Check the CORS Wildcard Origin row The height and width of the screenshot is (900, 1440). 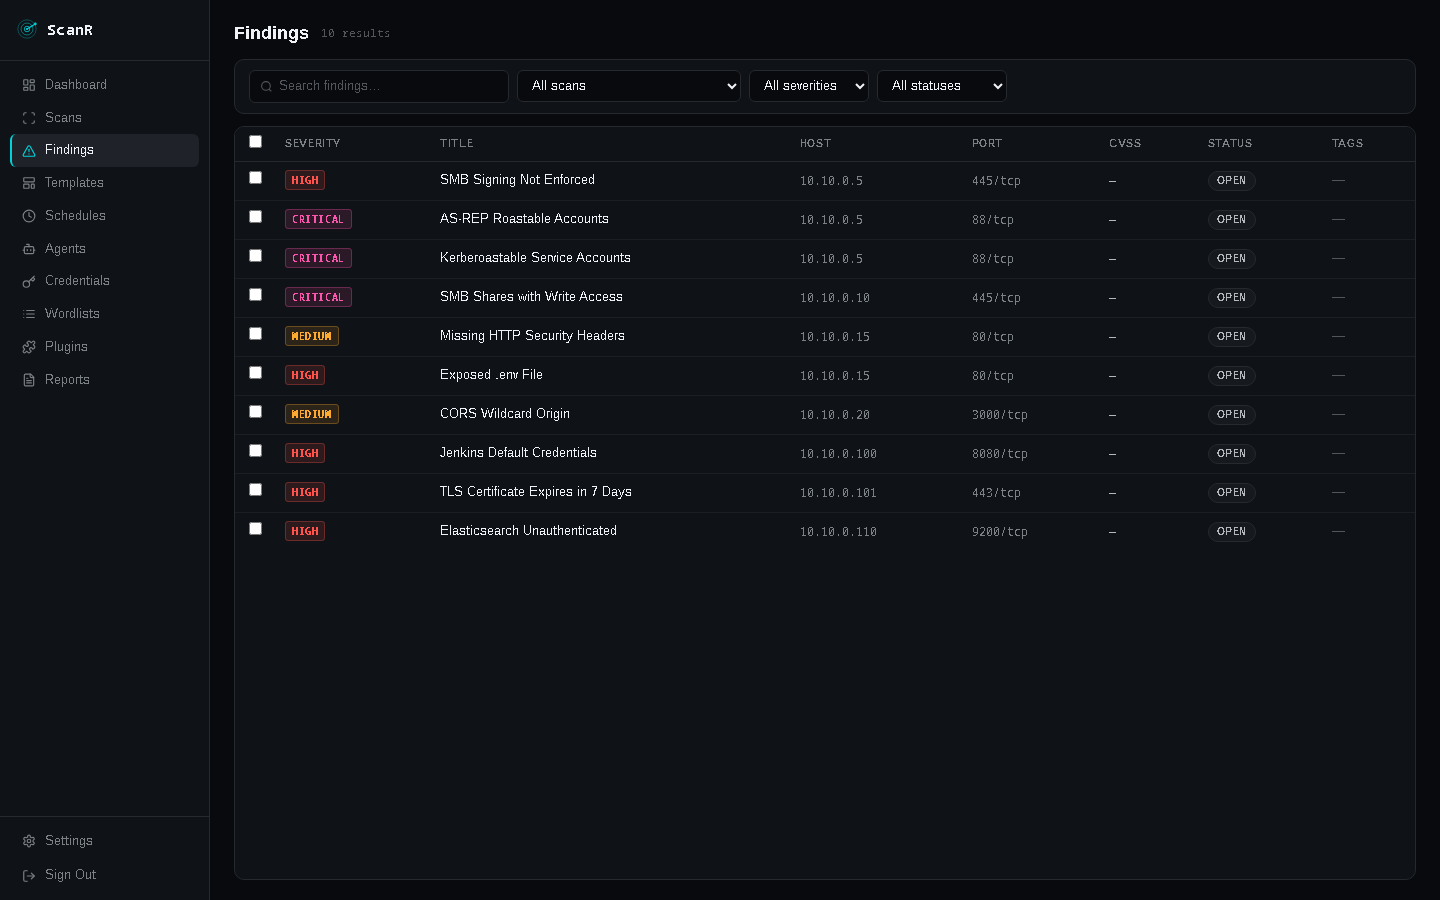(x=255, y=412)
